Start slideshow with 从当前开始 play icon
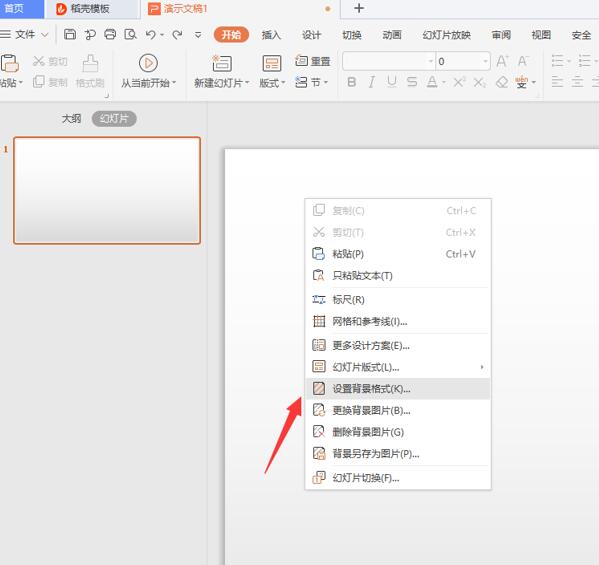This screenshot has width=599, height=565. tap(148, 63)
